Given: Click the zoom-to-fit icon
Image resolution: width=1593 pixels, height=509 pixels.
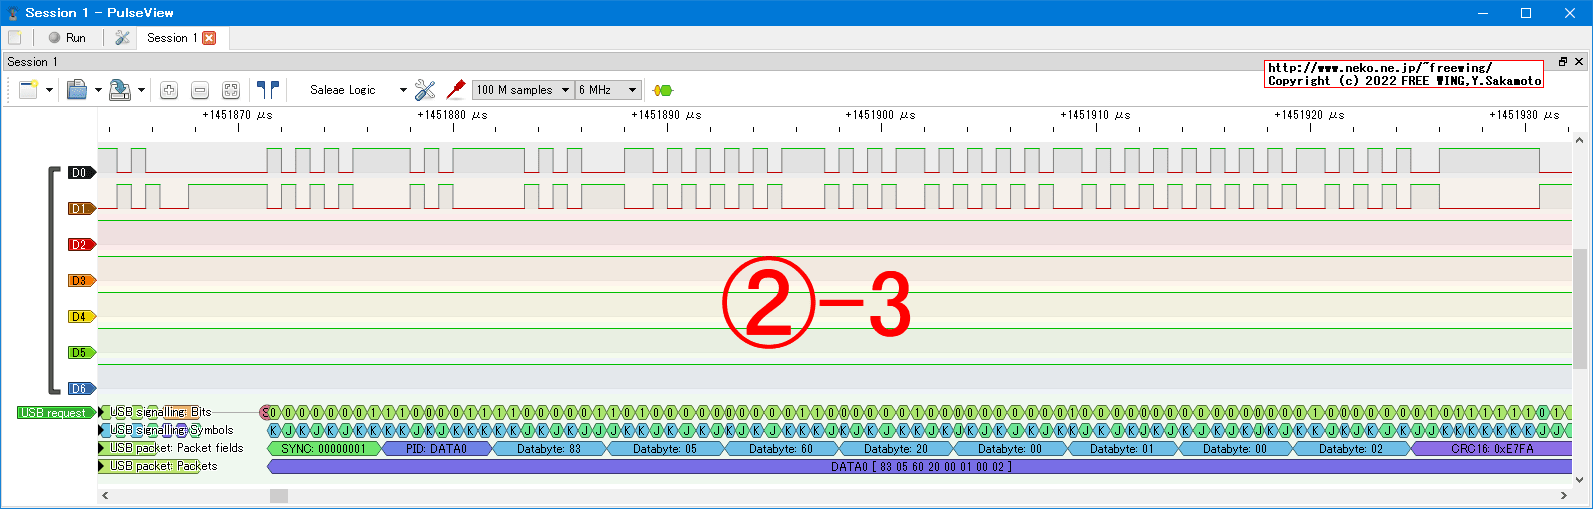Looking at the screenshot, I should pyautogui.click(x=231, y=90).
